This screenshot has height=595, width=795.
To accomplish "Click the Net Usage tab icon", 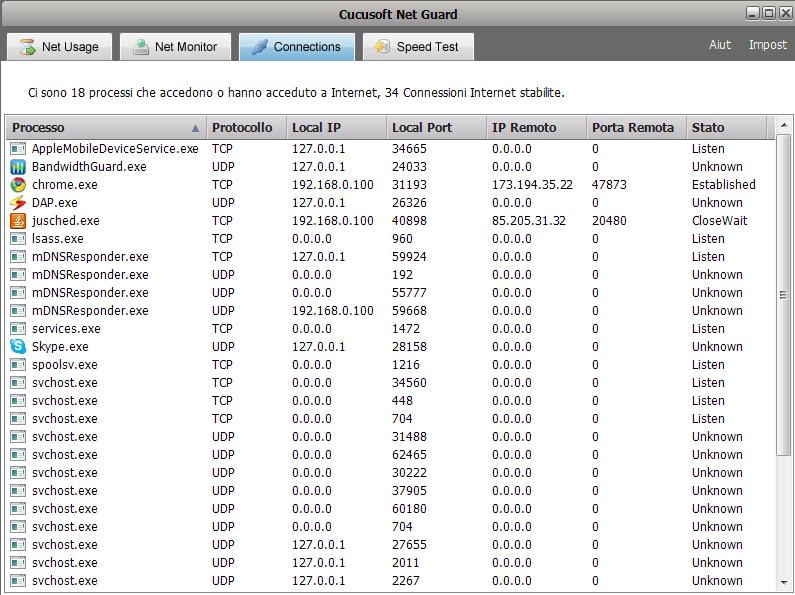I will tap(27, 47).
